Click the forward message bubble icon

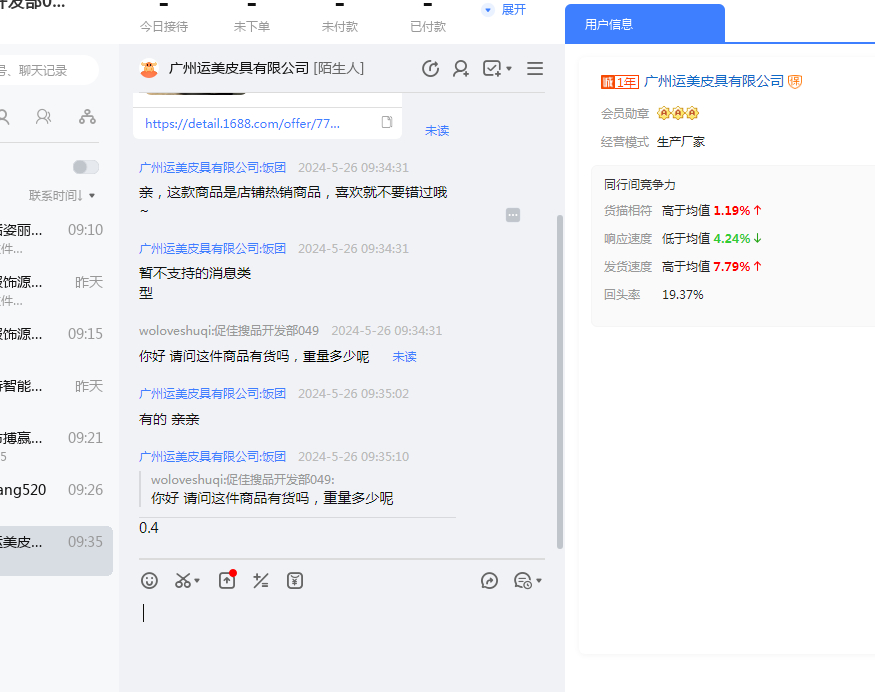tap(489, 580)
